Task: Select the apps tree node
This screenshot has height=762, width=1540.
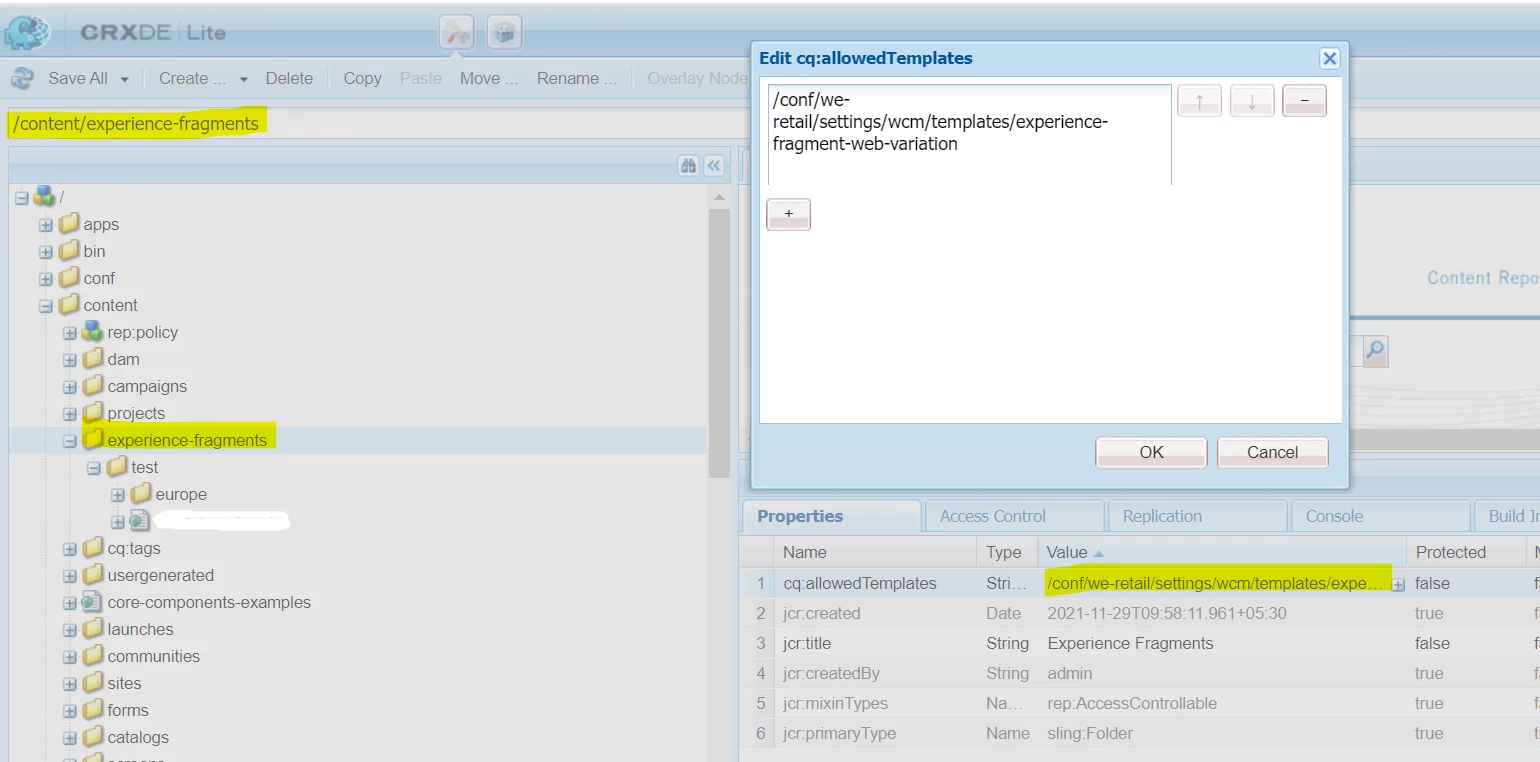Action: pyautogui.click(x=101, y=224)
